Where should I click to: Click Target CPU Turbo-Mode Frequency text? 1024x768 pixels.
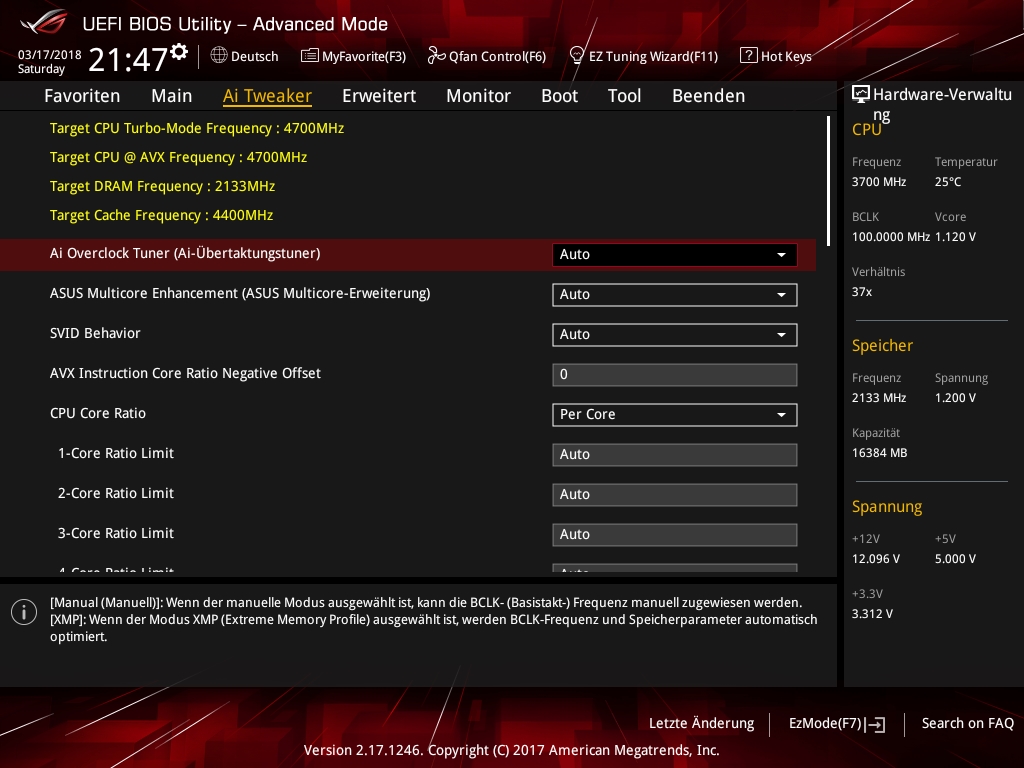(x=197, y=129)
